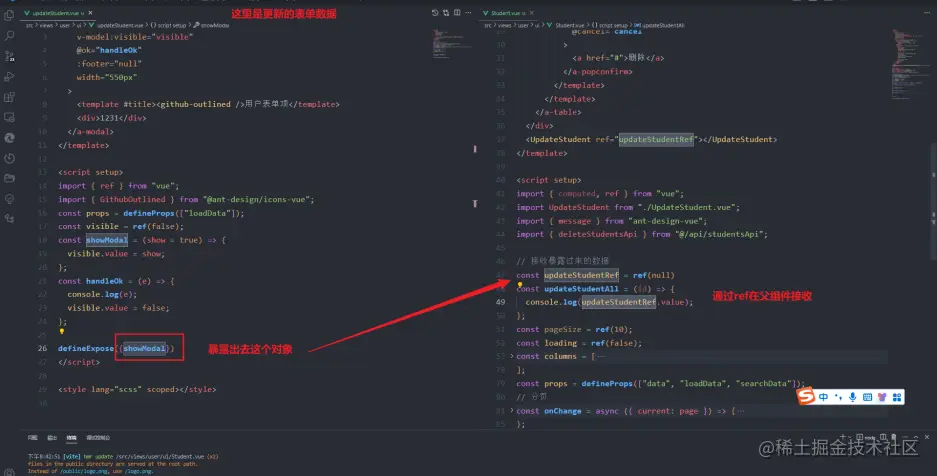Click the Sogou input method S logo
The width and height of the screenshot is (937, 476).
coord(806,396)
